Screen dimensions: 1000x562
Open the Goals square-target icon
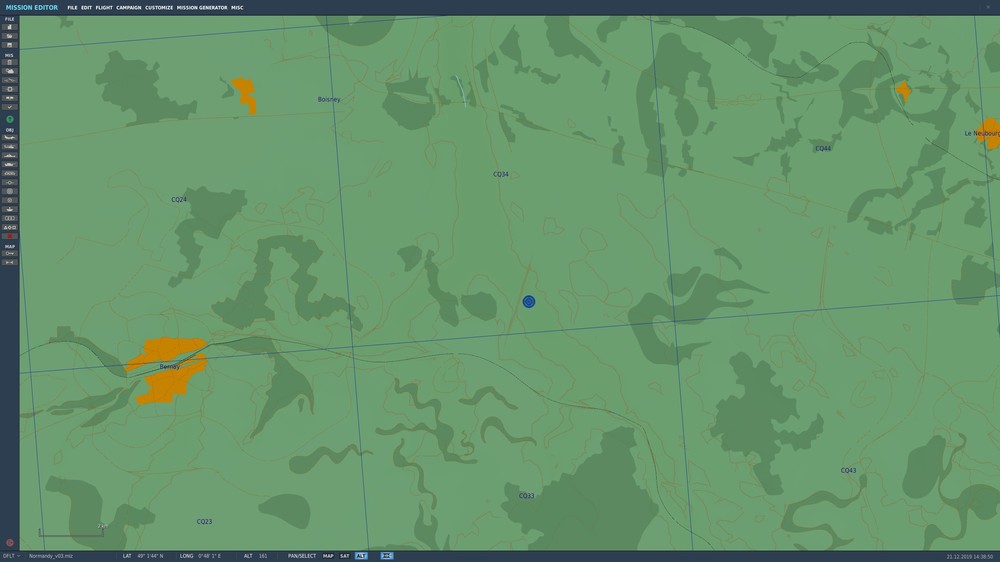tap(10, 89)
